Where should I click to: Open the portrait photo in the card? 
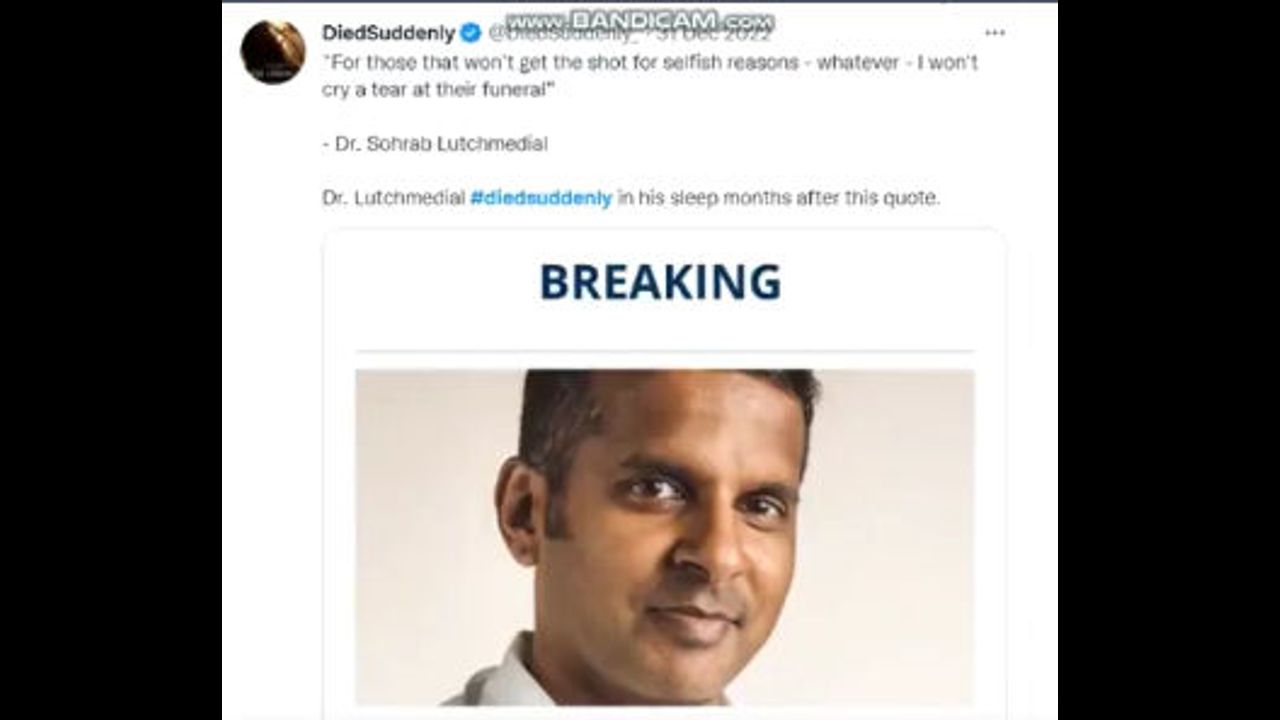(664, 538)
